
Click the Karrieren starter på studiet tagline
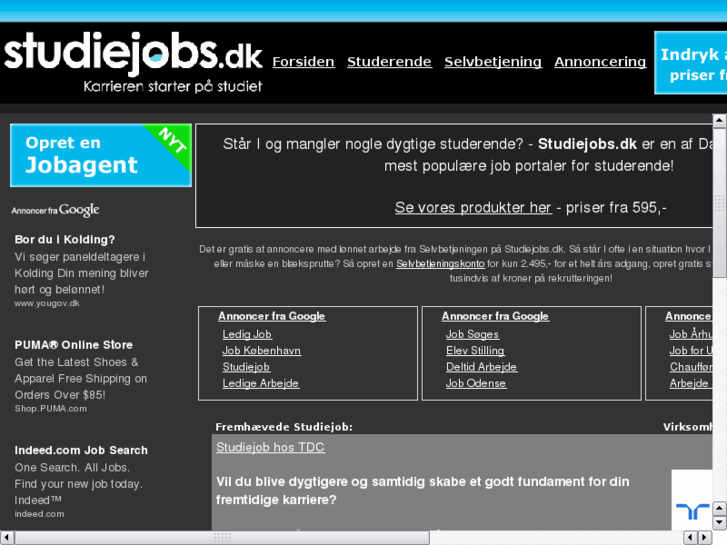(x=173, y=87)
